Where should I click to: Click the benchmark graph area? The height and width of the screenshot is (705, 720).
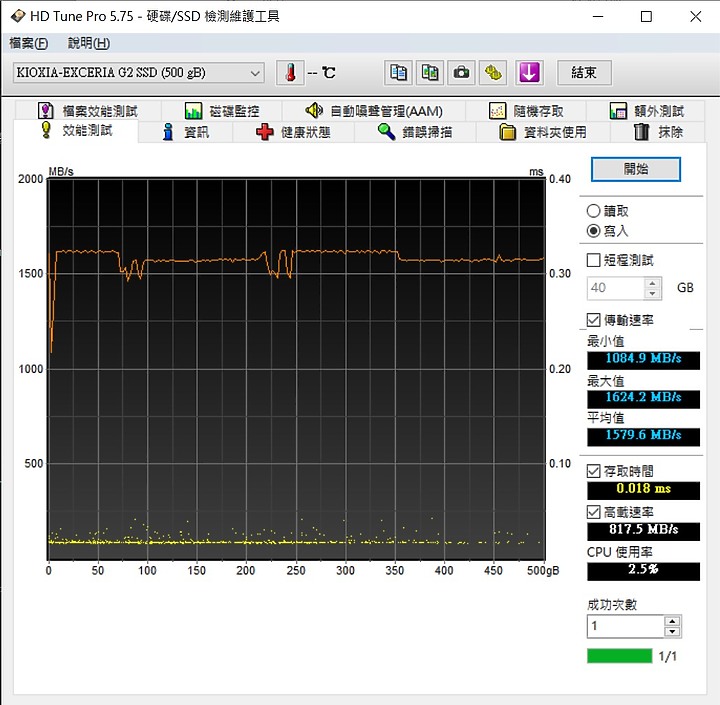pos(296,369)
